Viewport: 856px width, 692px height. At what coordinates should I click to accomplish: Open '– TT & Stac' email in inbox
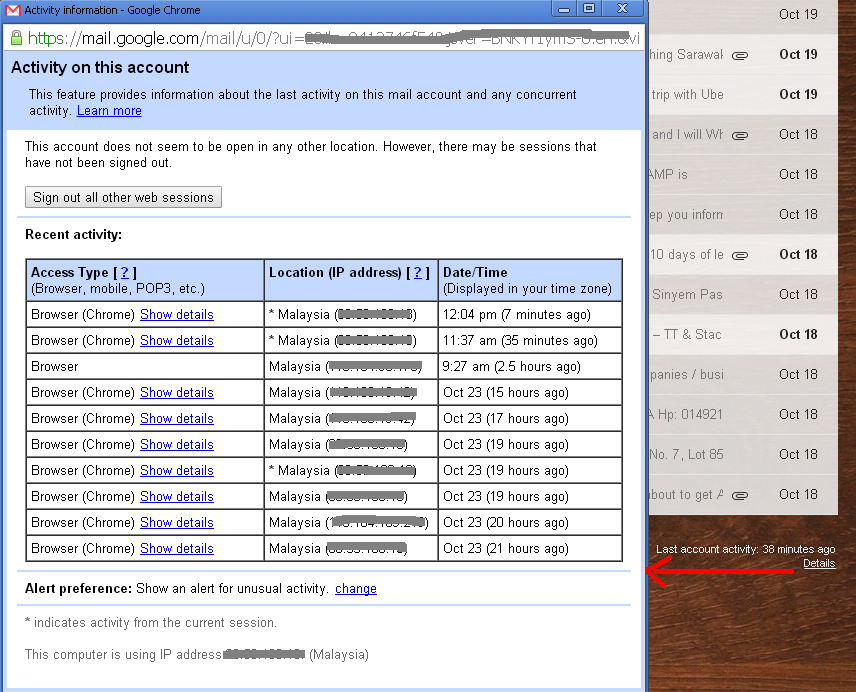(743, 335)
